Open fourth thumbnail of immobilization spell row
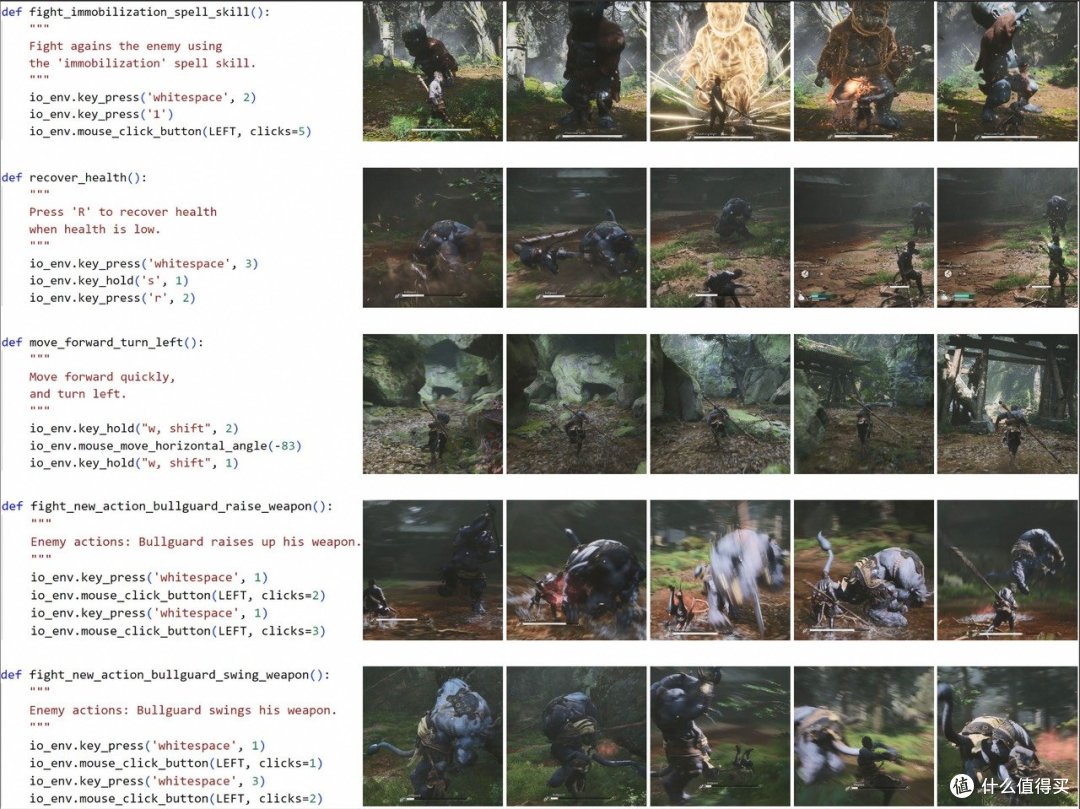 (x=864, y=70)
